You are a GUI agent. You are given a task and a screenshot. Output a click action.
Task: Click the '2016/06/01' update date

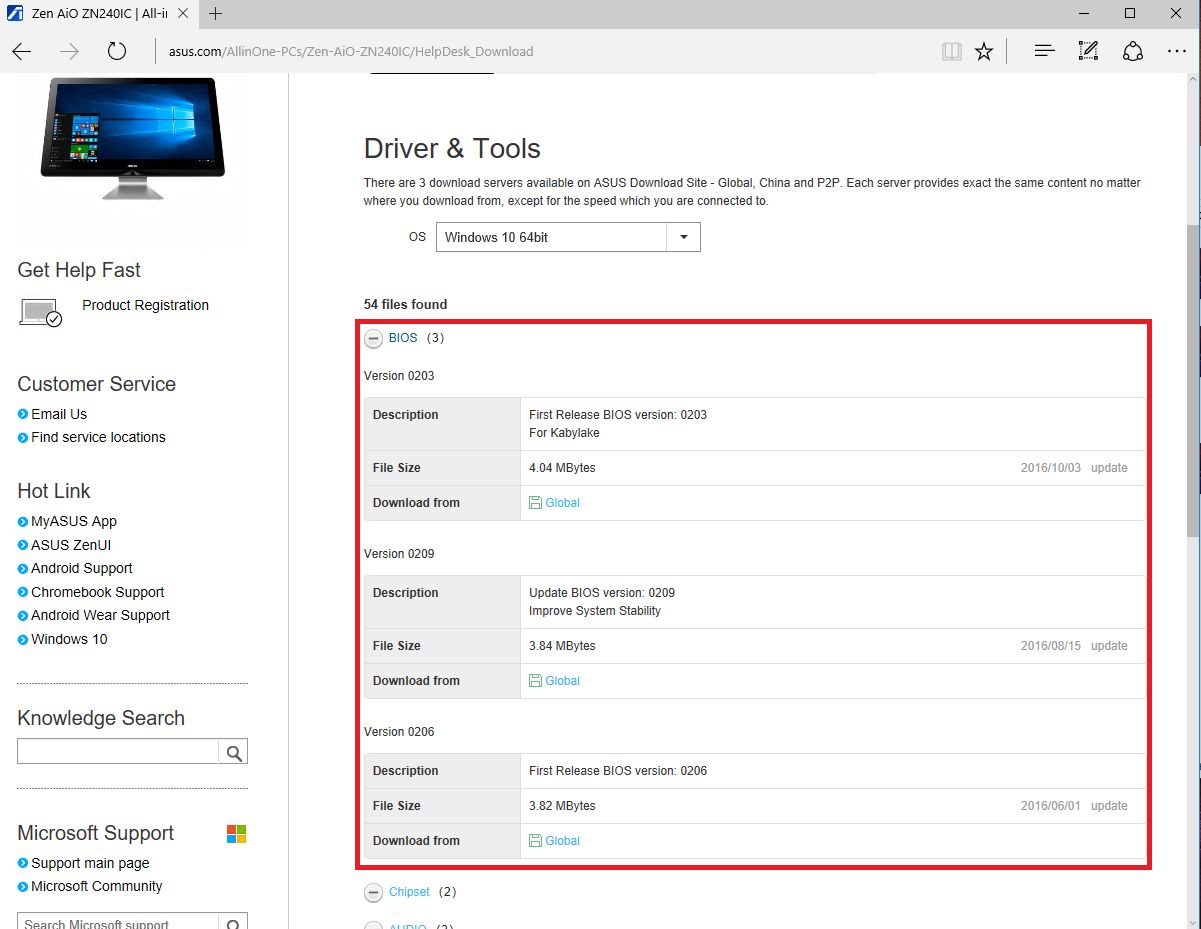tap(1051, 806)
